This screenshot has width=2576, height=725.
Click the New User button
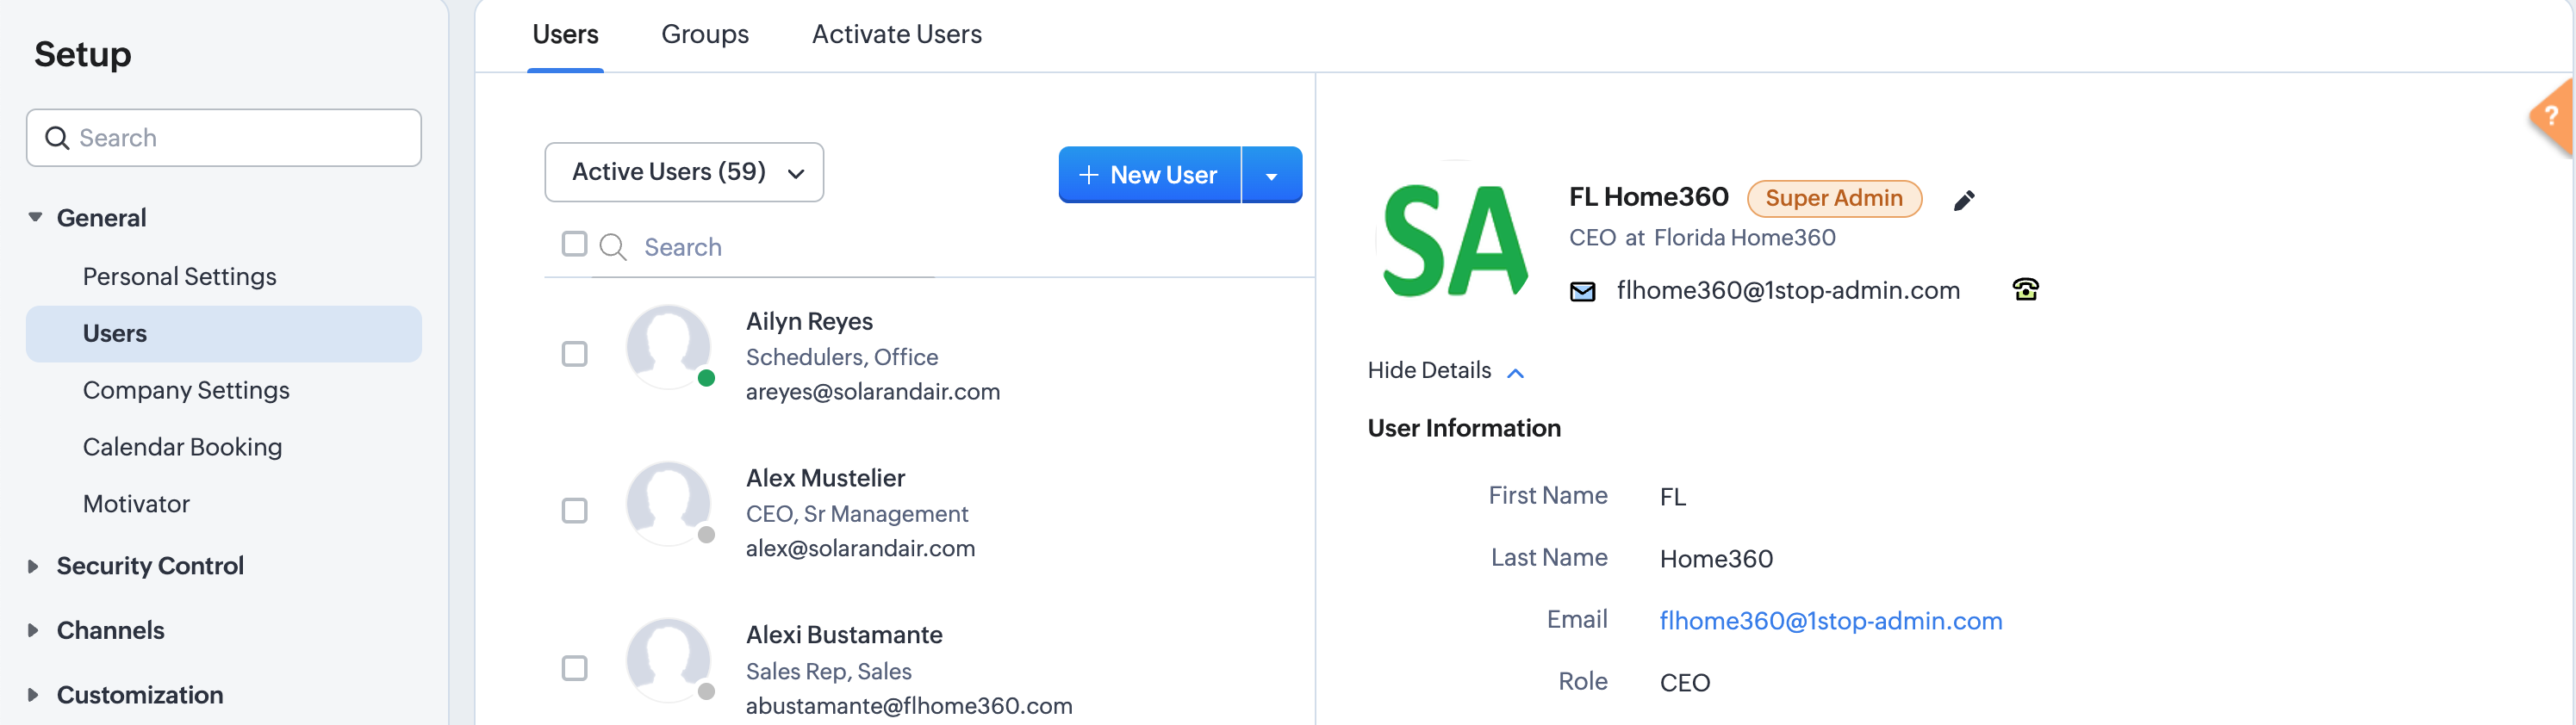(1149, 176)
